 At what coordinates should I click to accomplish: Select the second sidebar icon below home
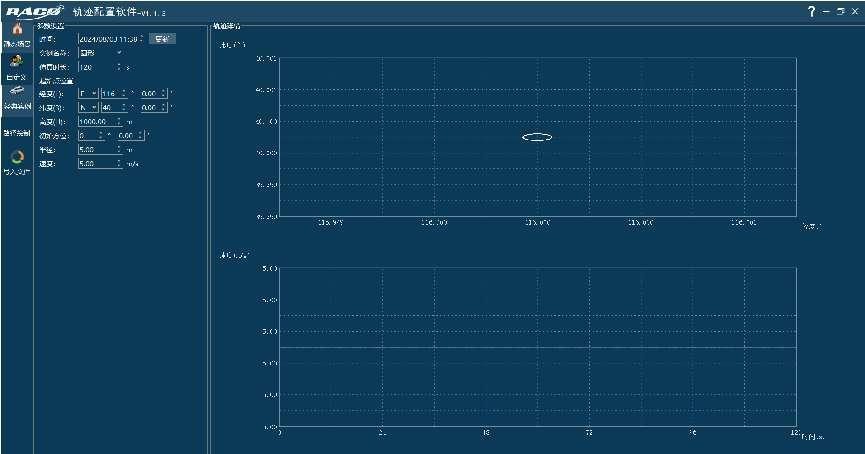pyautogui.click(x=17, y=61)
